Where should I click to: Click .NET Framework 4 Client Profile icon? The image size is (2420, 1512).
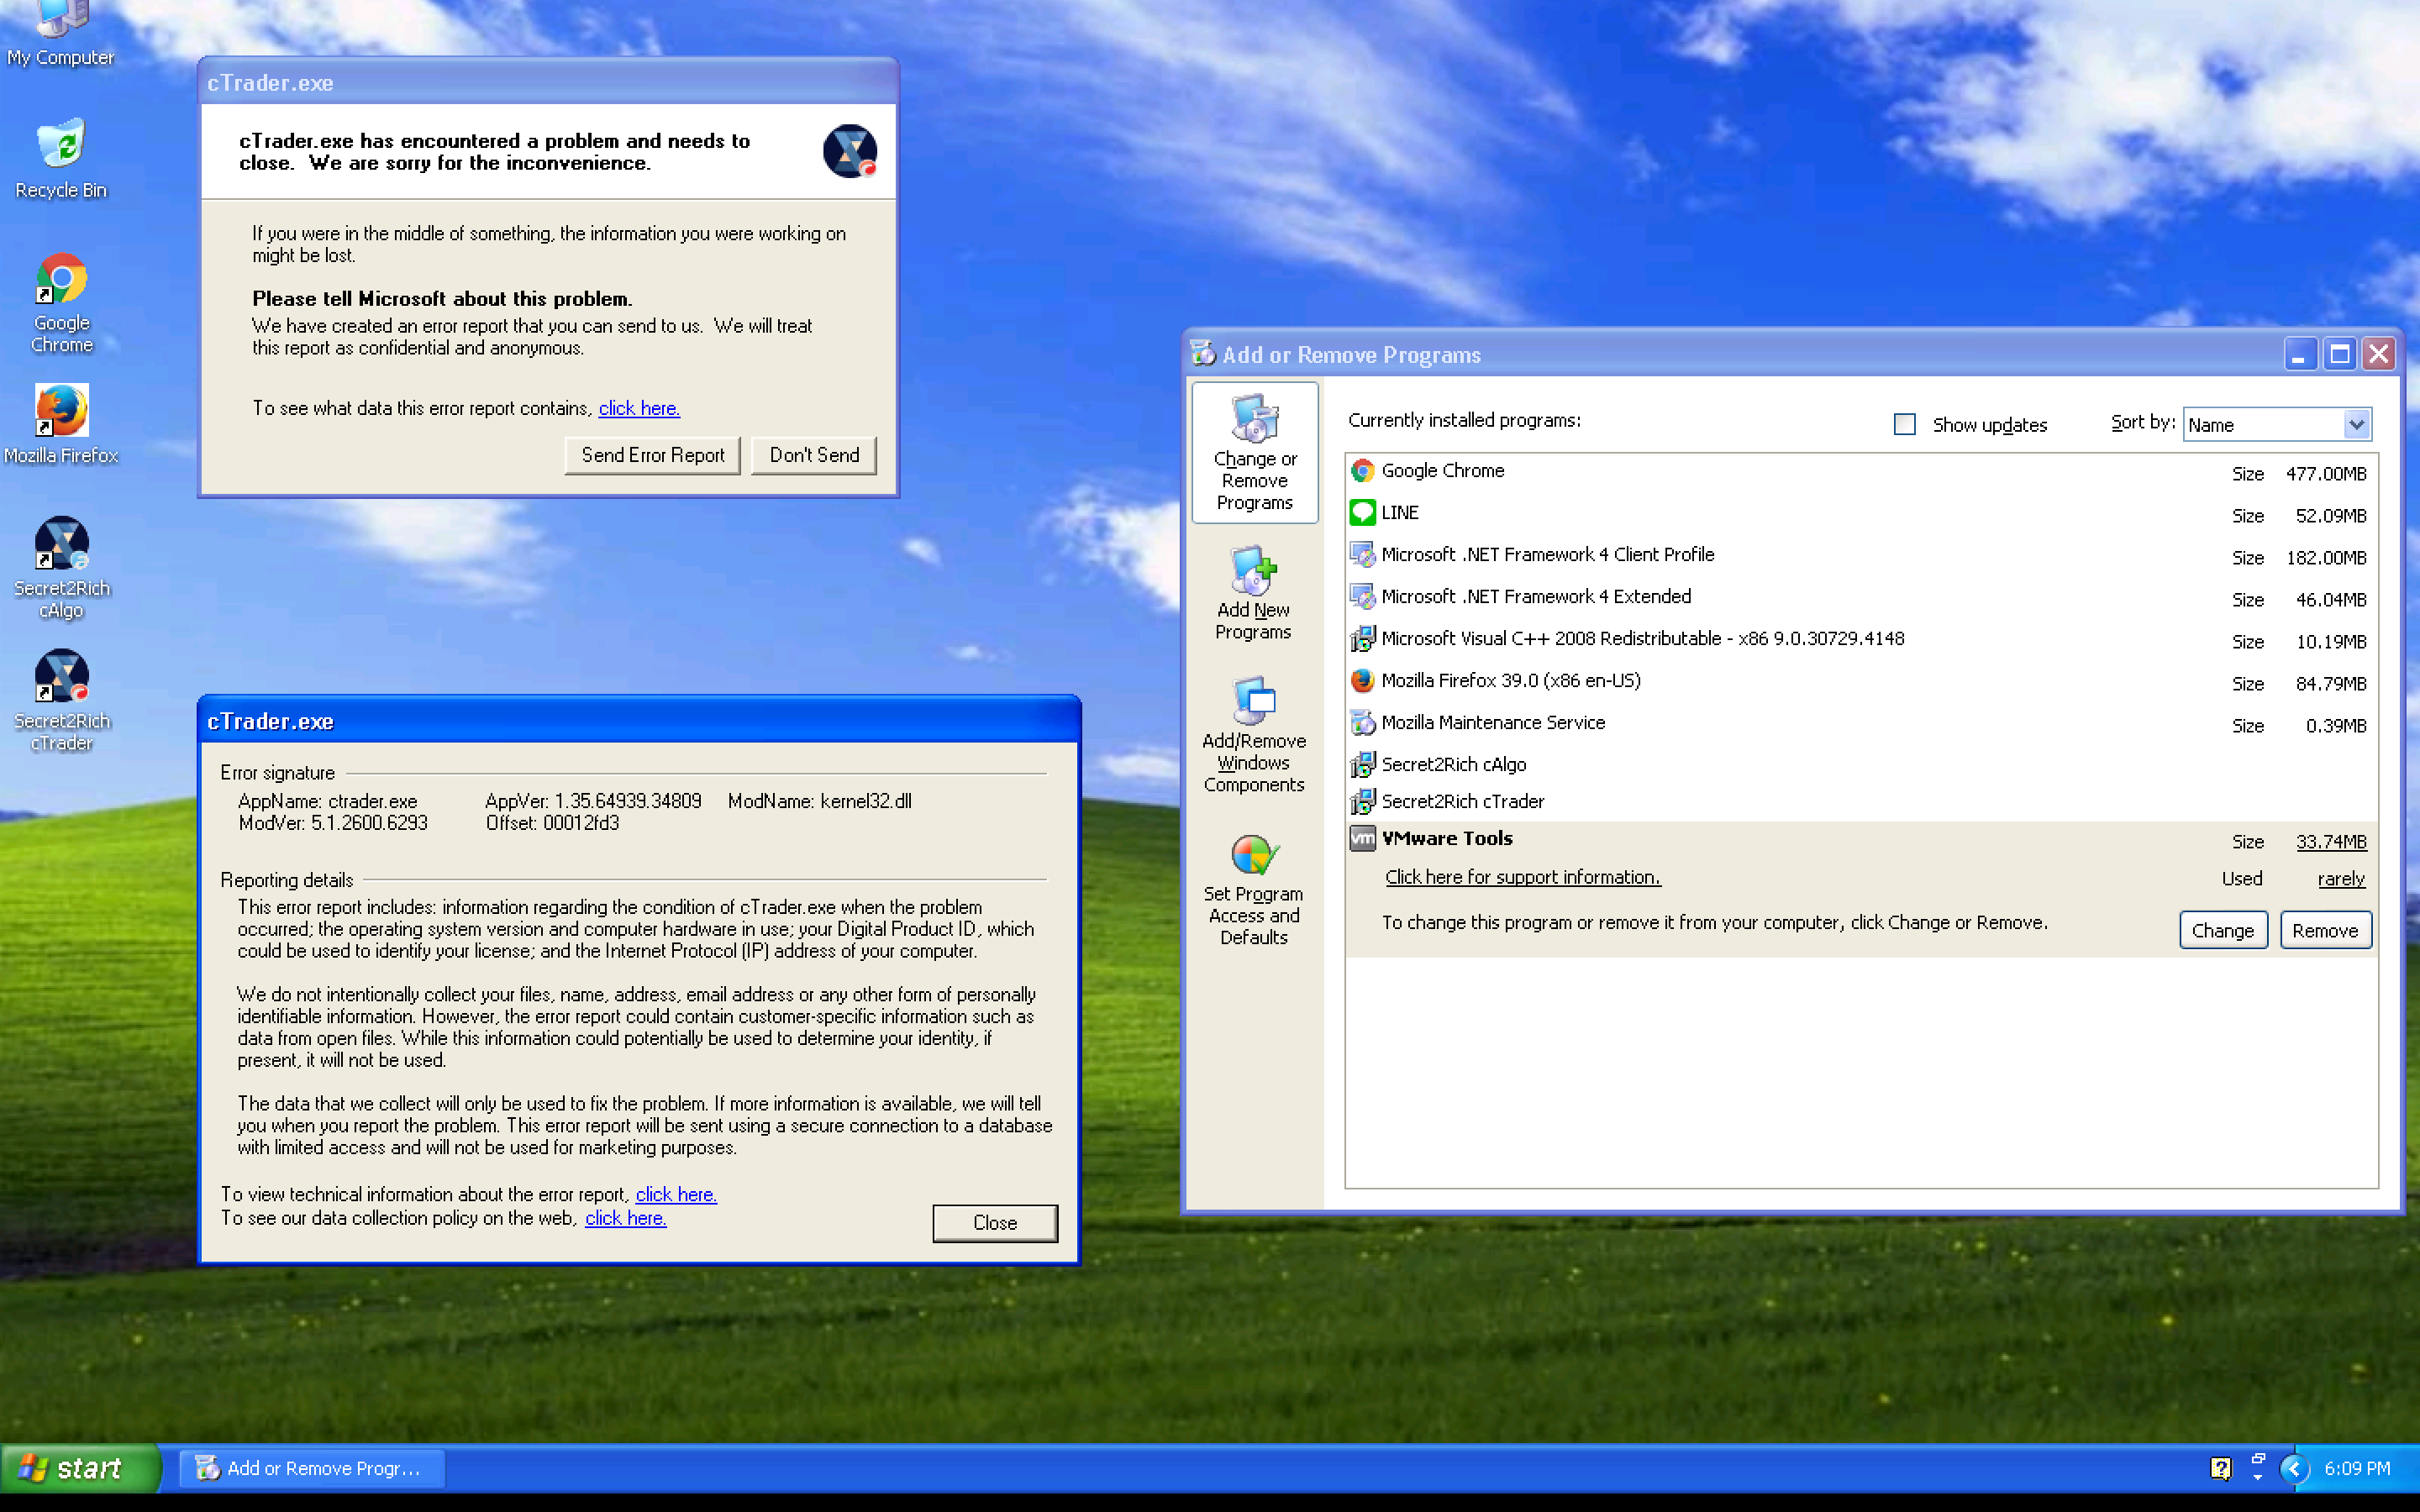1362,555
